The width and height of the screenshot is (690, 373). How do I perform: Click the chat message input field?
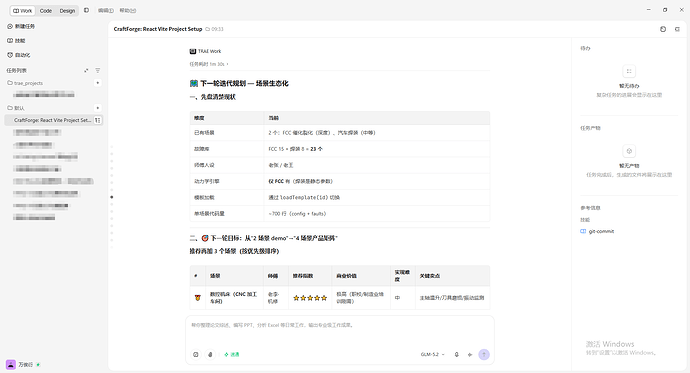[x=340, y=332]
